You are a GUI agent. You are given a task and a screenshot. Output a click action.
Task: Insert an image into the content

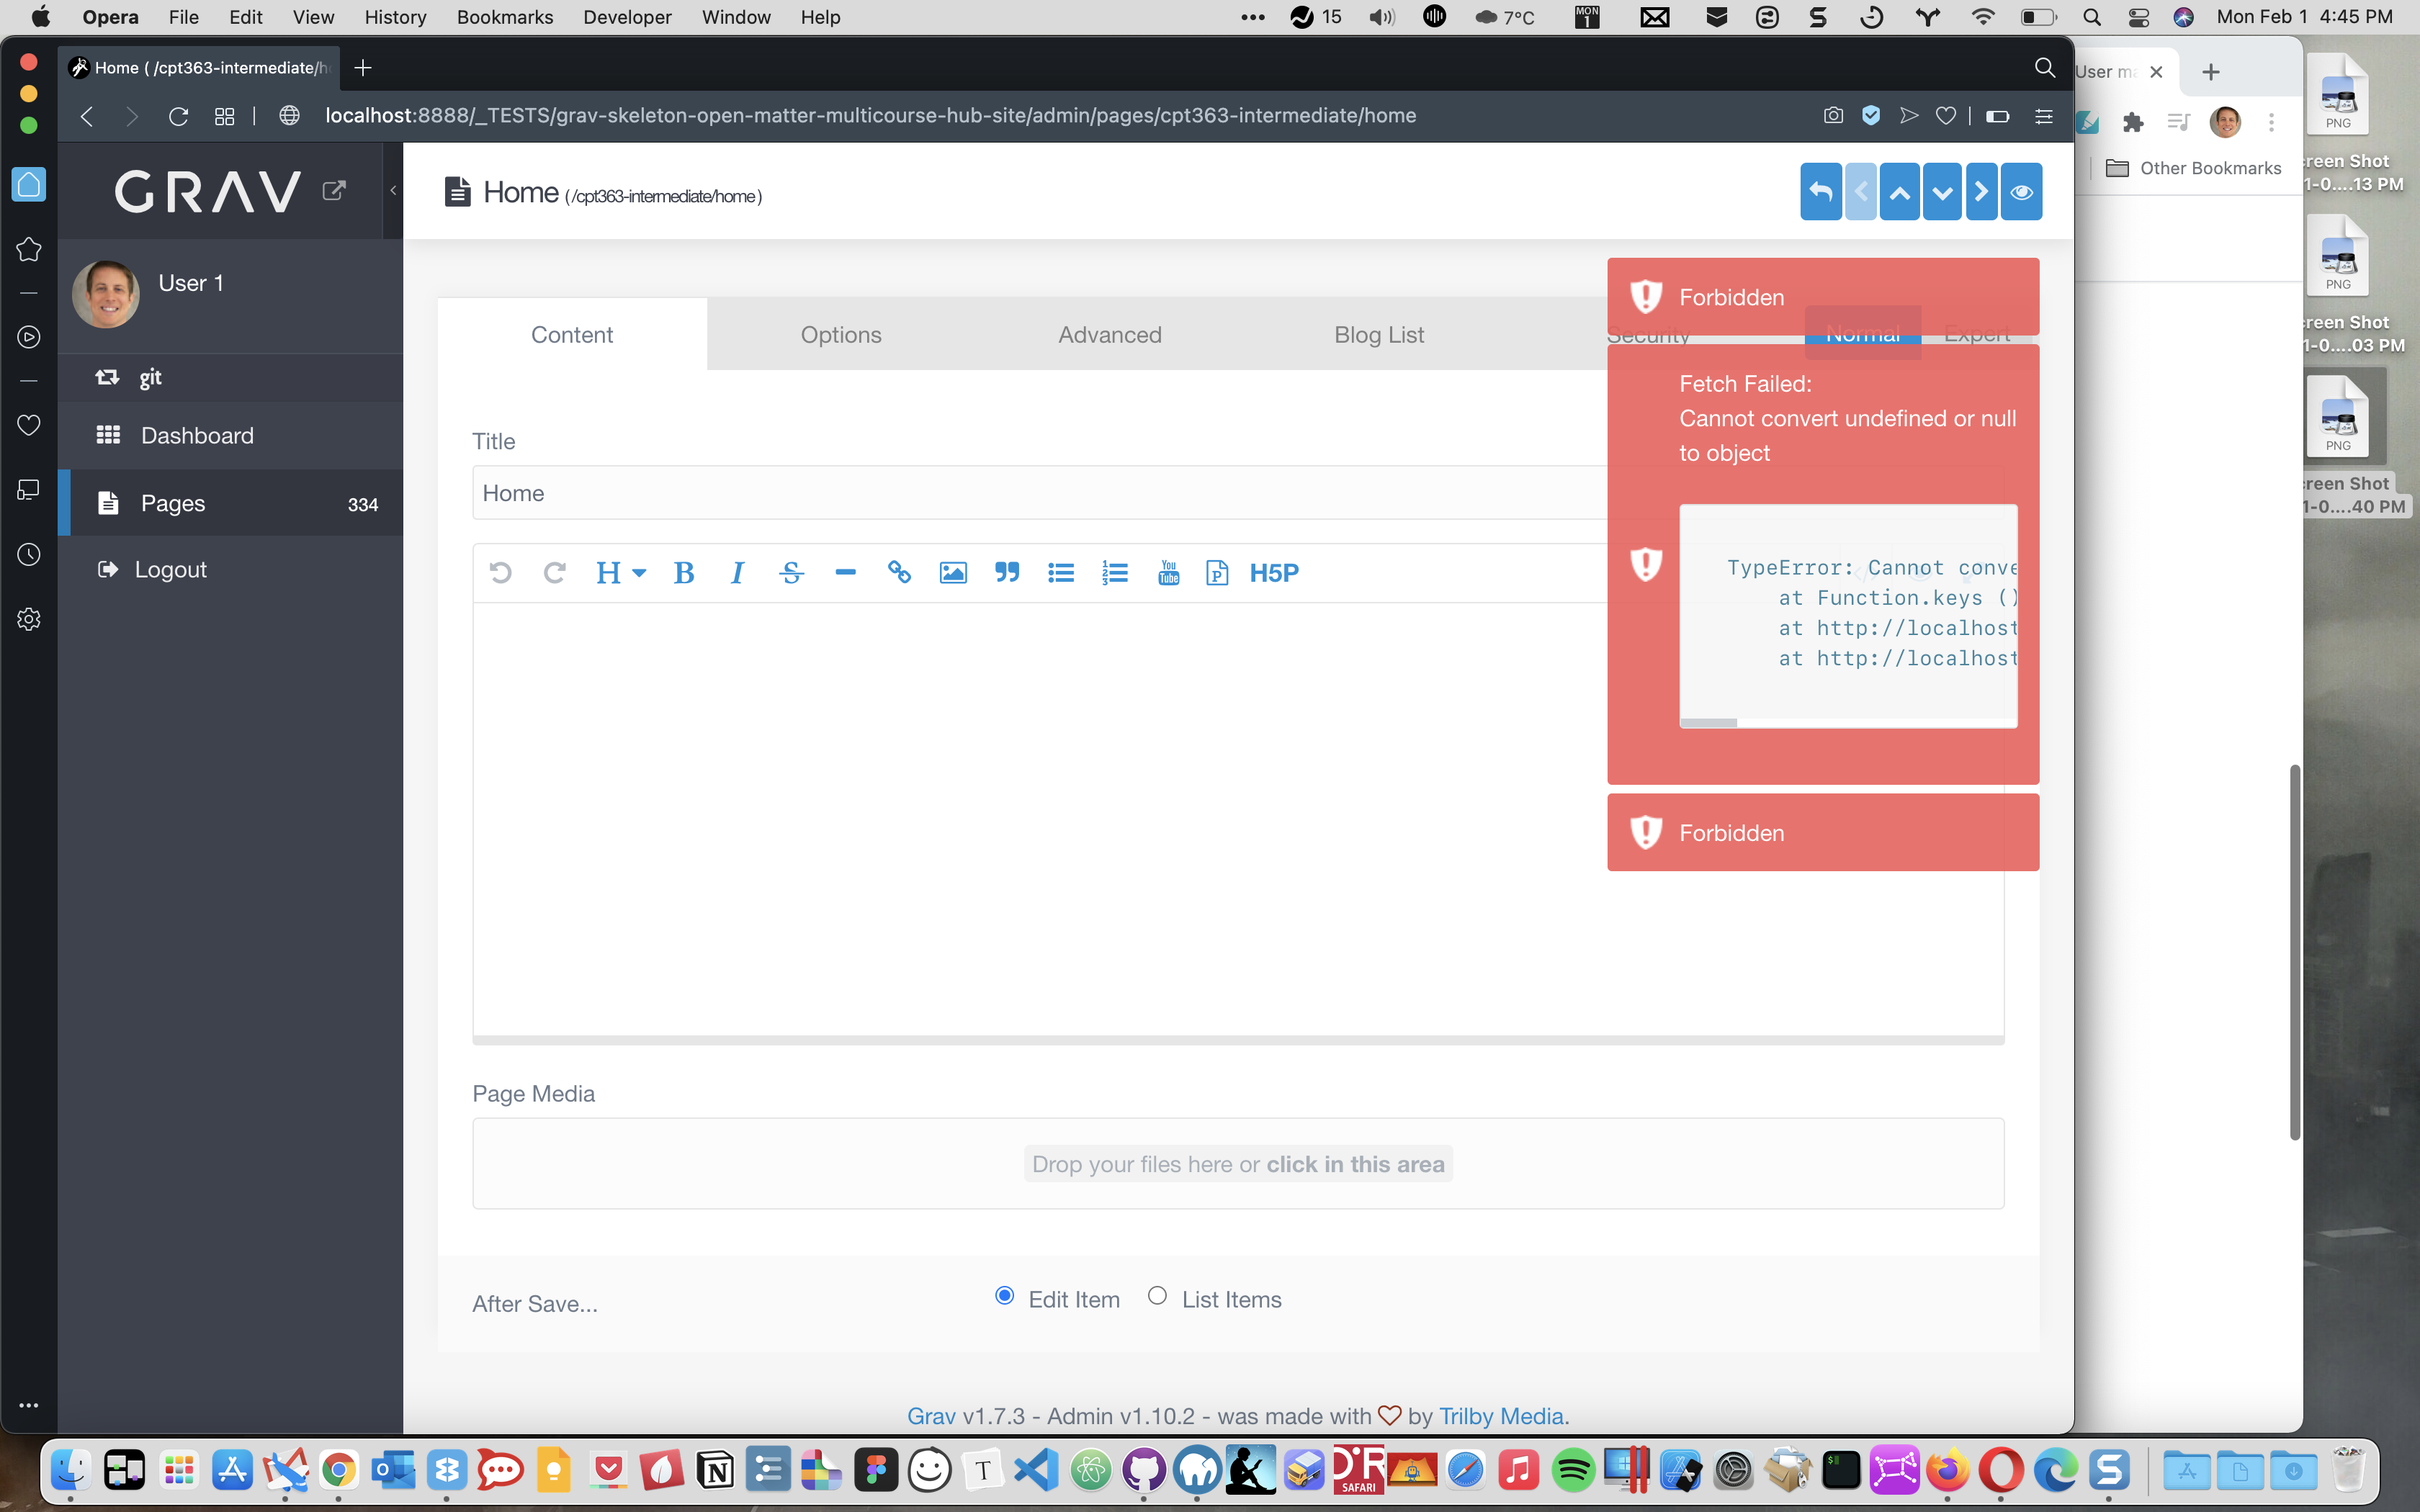tap(953, 572)
